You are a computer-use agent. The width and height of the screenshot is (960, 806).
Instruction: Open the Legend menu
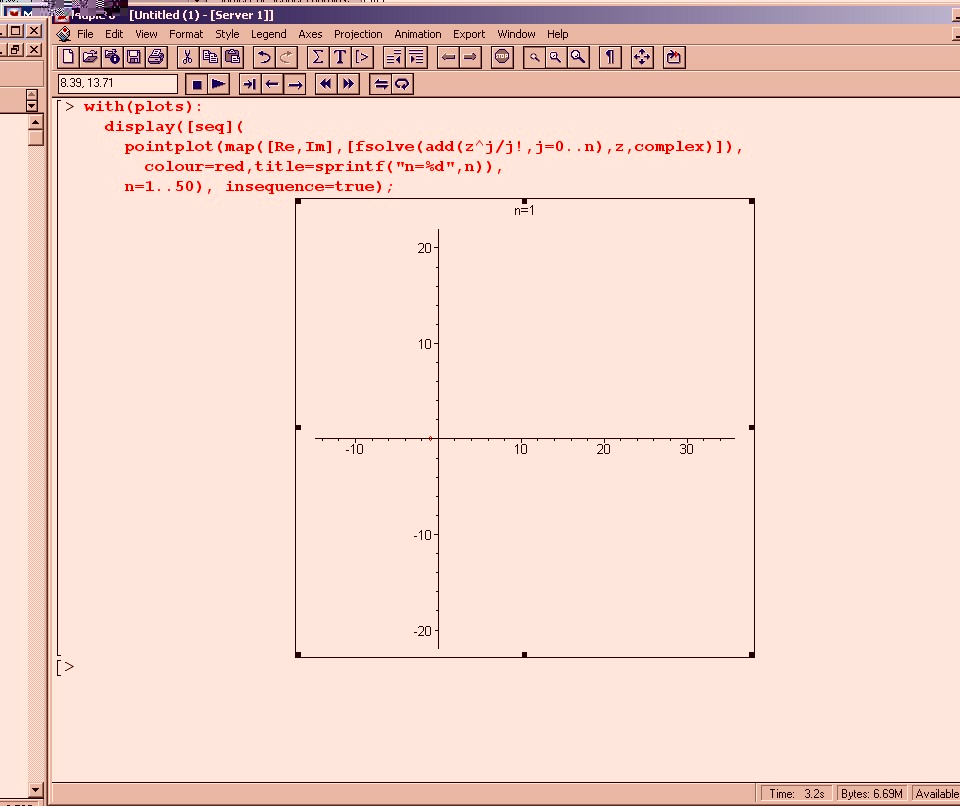[269, 34]
